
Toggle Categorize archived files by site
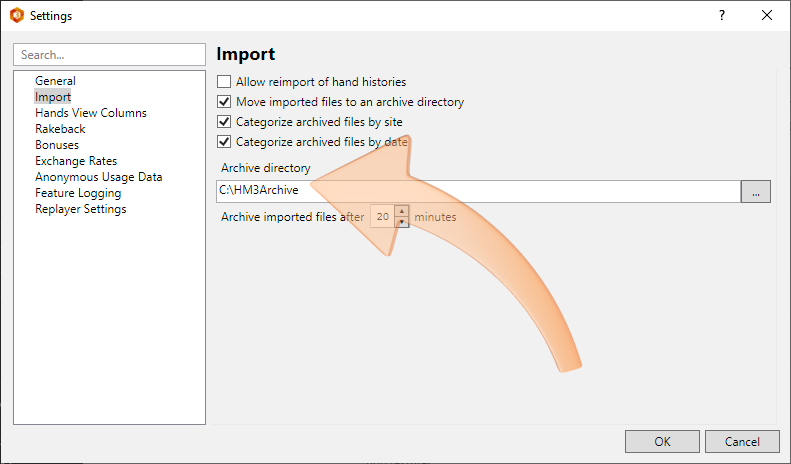click(x=224, y=122)
